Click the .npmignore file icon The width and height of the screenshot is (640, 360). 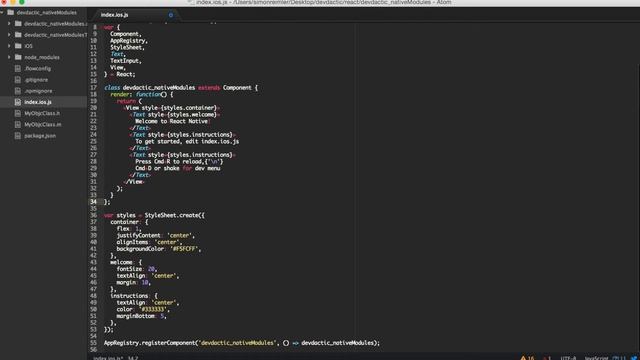click(18, 91)
